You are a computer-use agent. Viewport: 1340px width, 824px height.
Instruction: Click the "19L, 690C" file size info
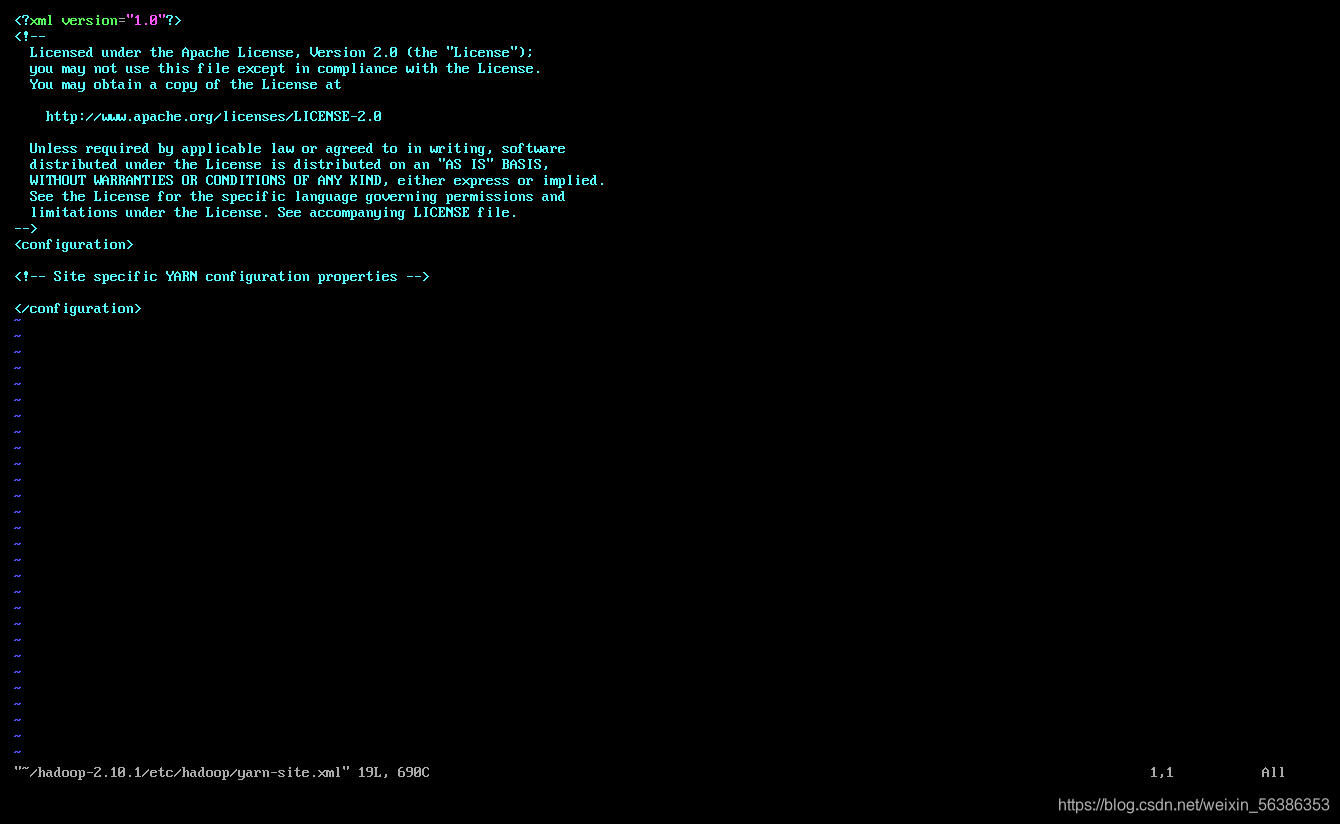tap(394, 772)
